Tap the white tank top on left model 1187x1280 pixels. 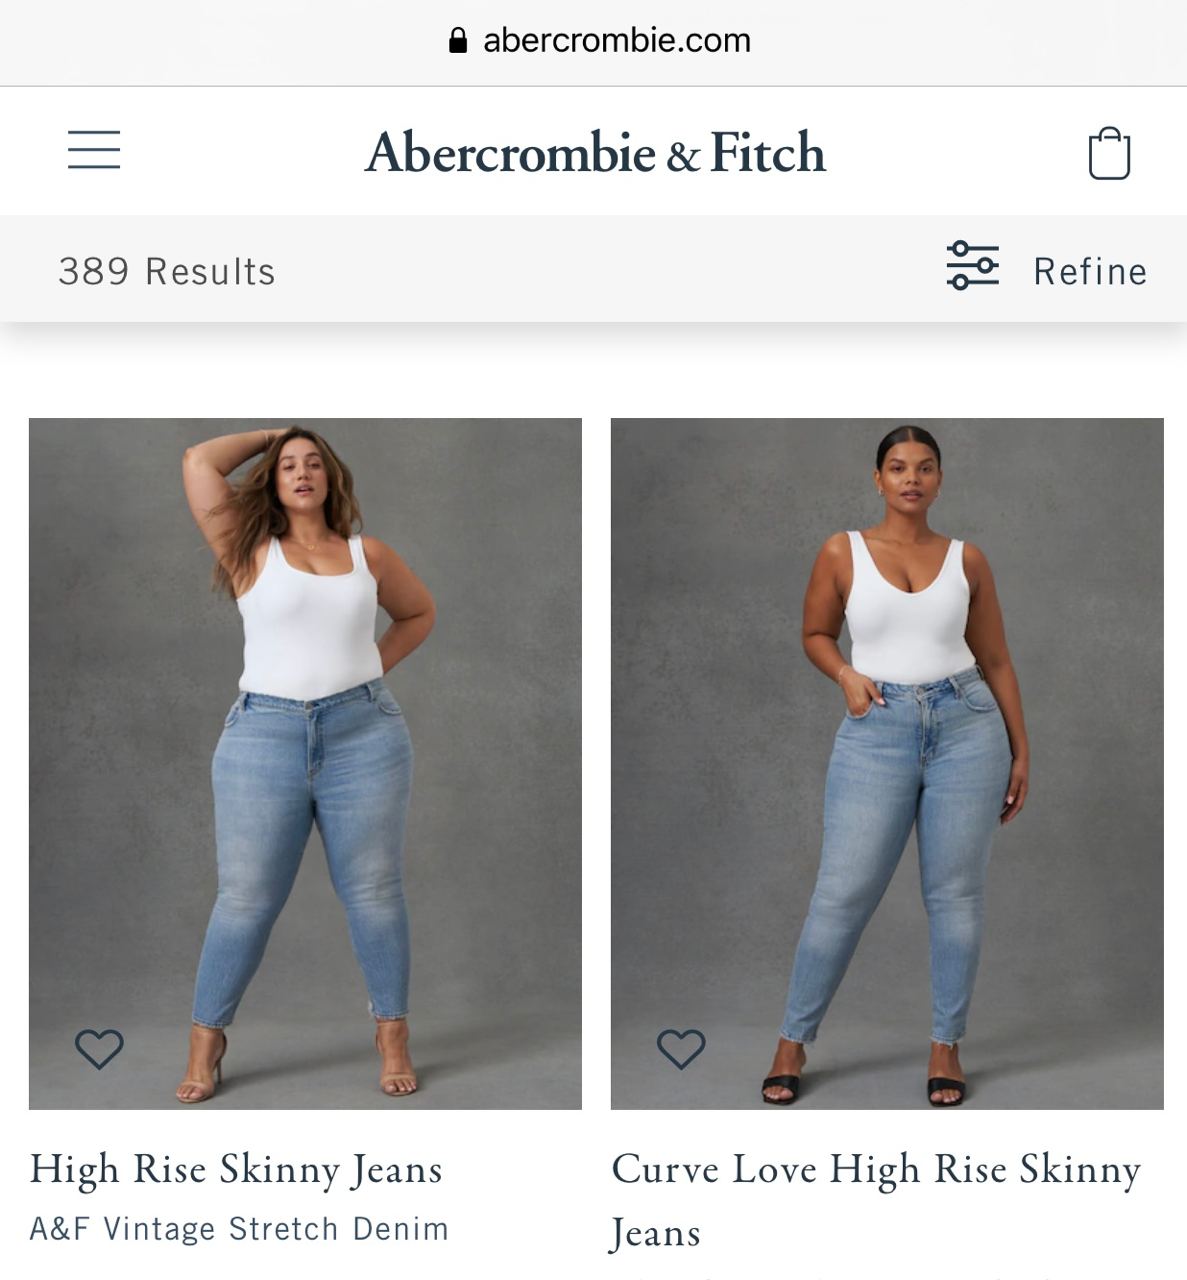pos(308,618)
